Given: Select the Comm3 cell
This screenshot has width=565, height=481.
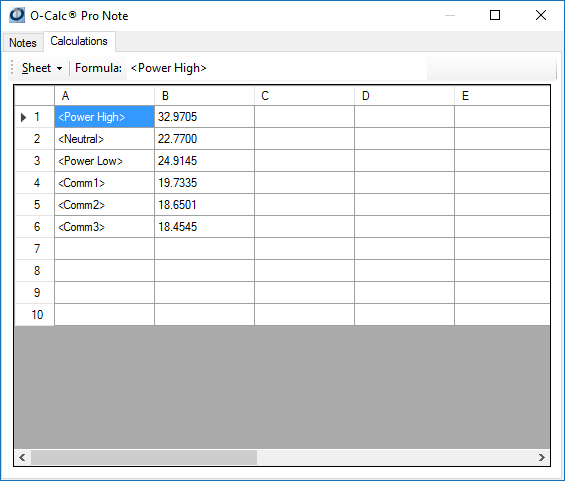Looking at the screenshot, I should [x=104, y=227].
